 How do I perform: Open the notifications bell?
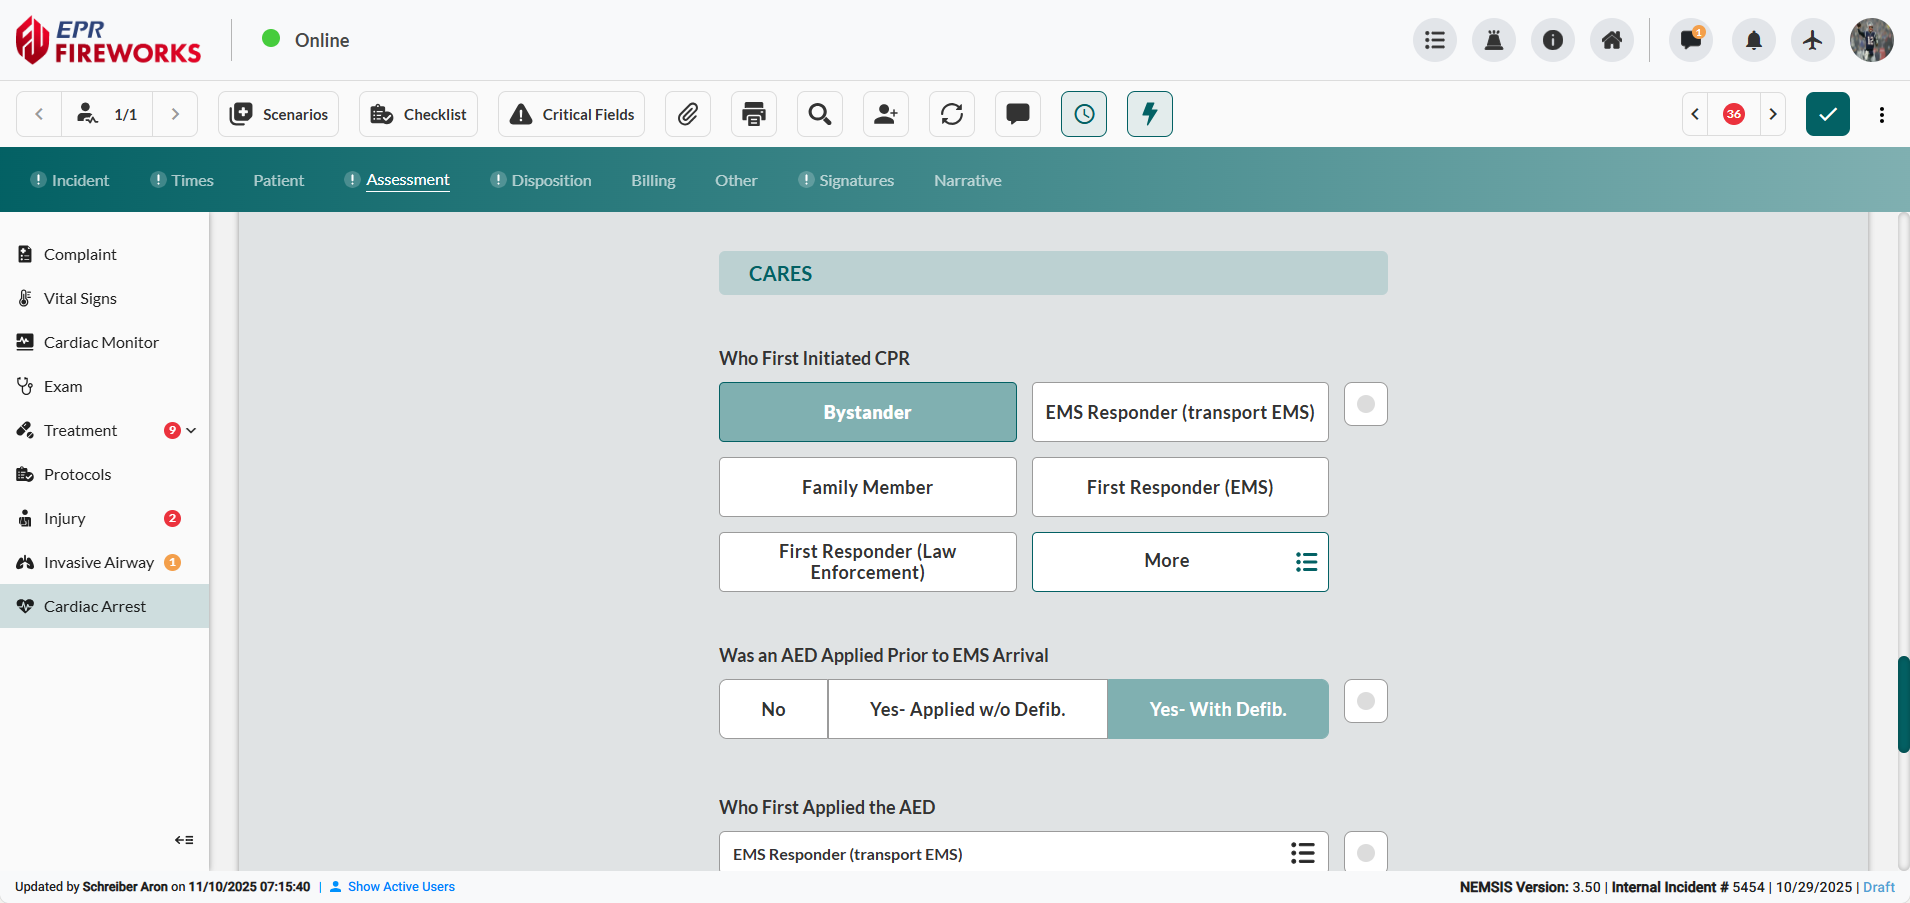click(1753, 40)
